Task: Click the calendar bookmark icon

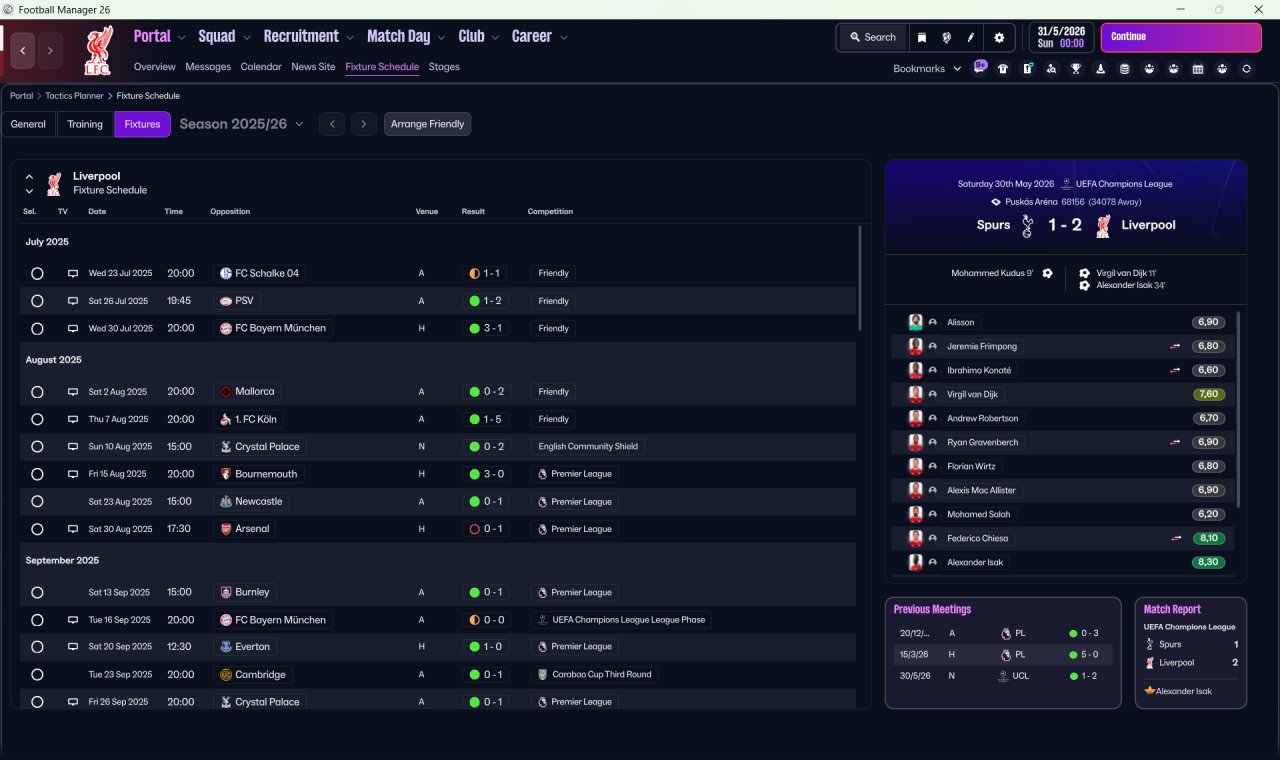Action: [1198, 69]
